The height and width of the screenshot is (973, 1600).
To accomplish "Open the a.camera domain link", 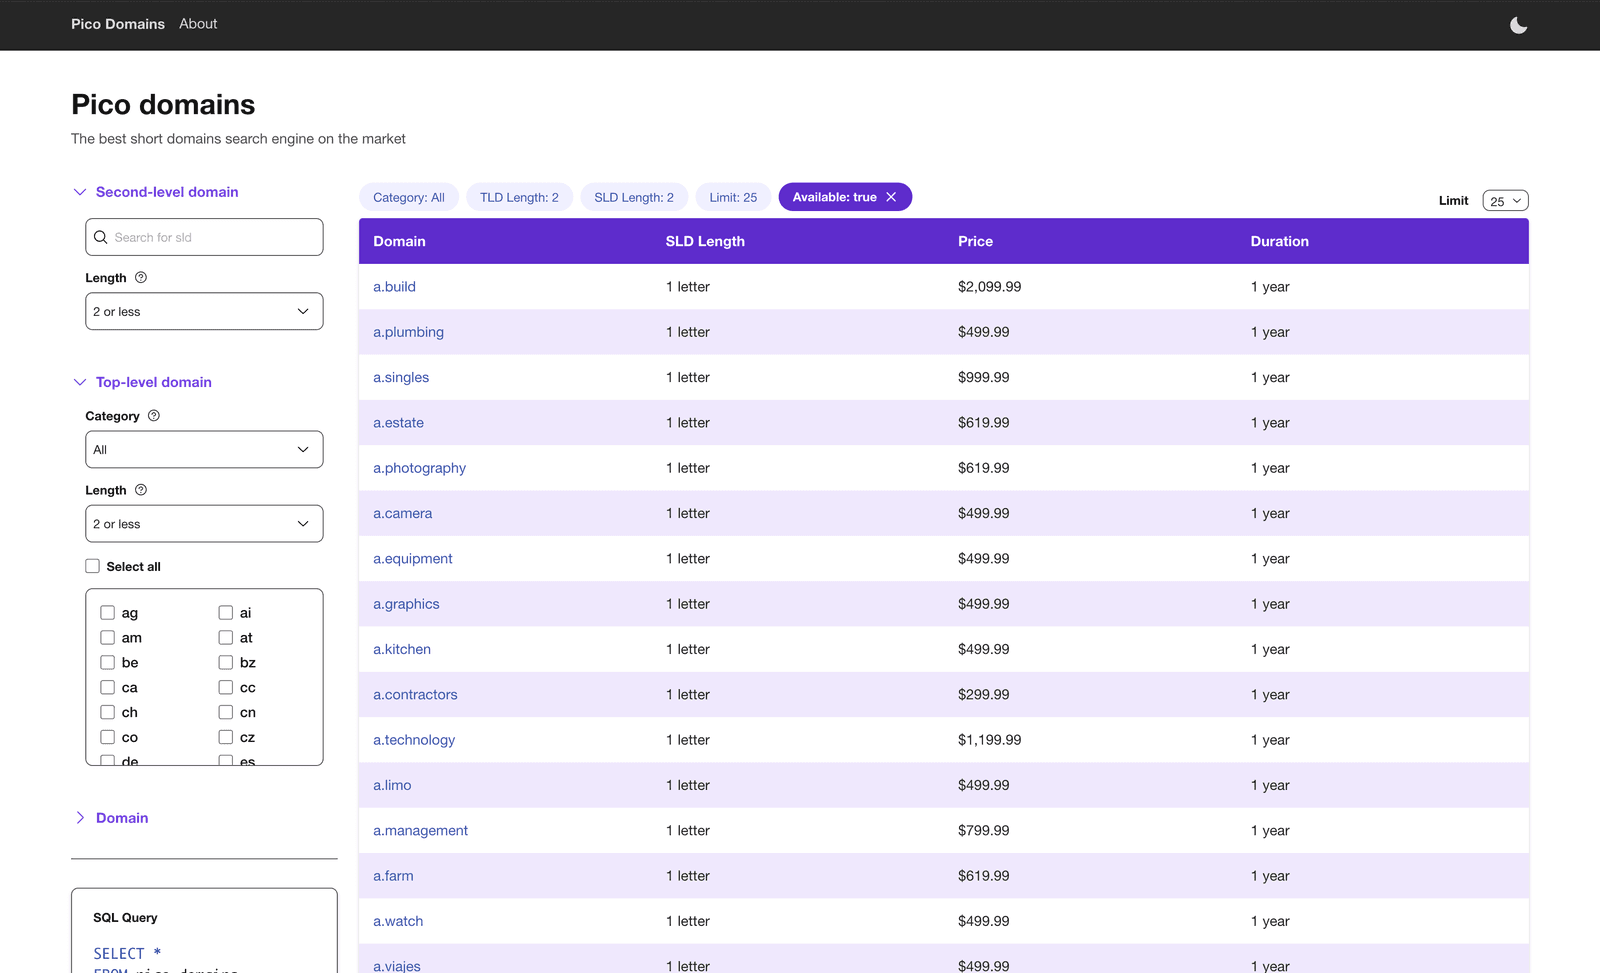I will coord(402,513).
